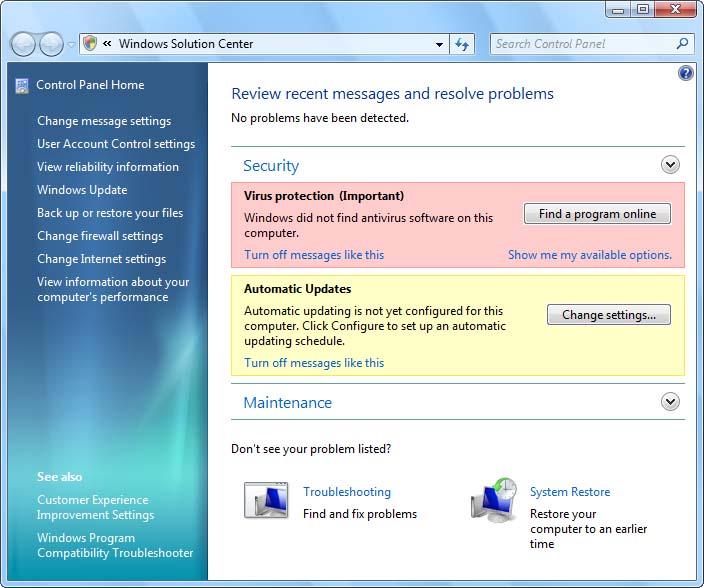This screenshot has width=704, height=588.
Task: Open Windows Update from the sidebar
Action: (x=82, y=190)
